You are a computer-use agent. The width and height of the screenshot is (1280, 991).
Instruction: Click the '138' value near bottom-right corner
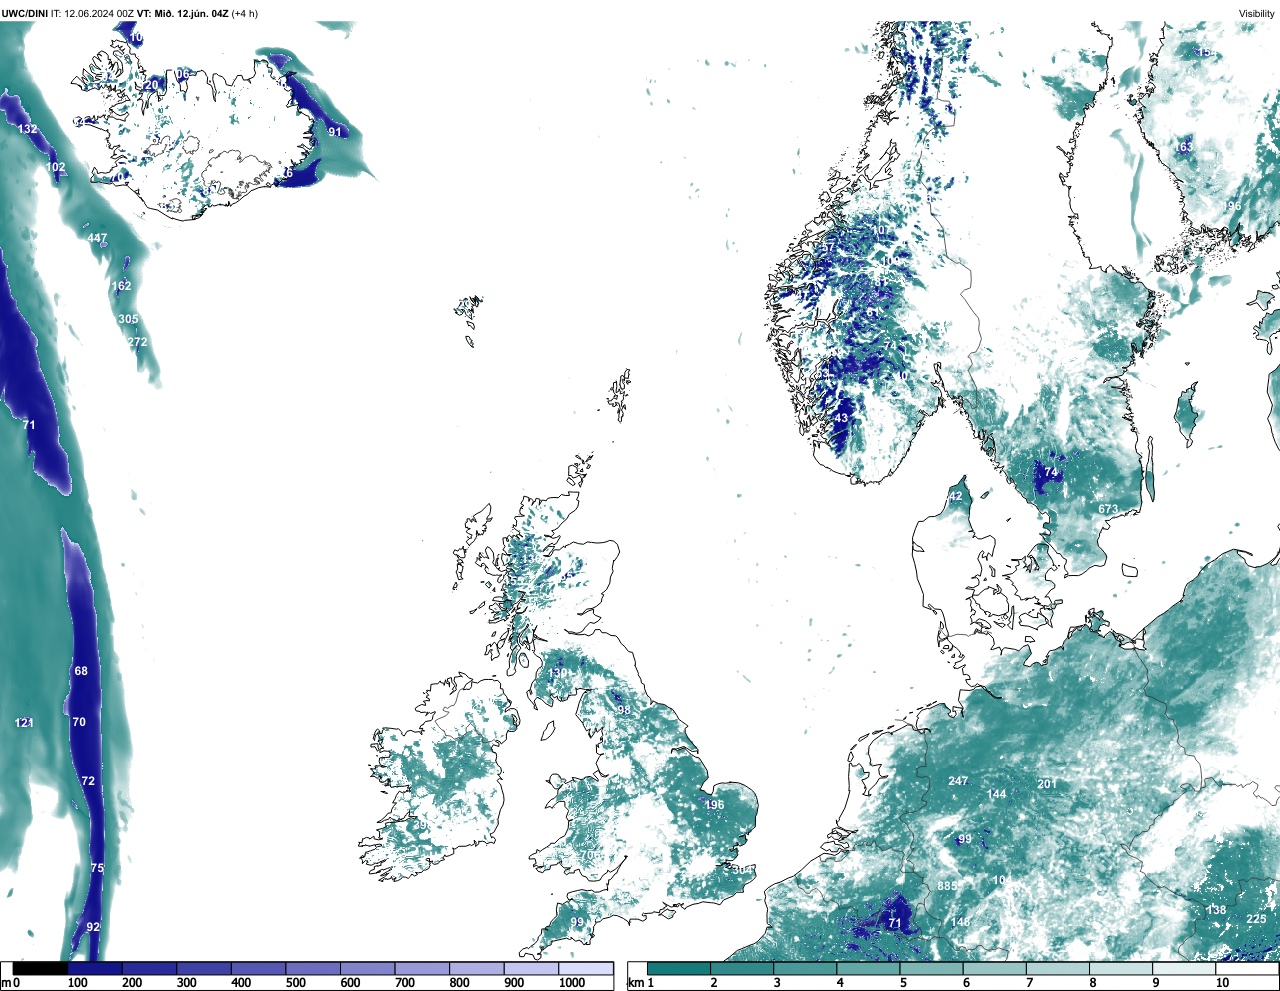(1216, 910)
